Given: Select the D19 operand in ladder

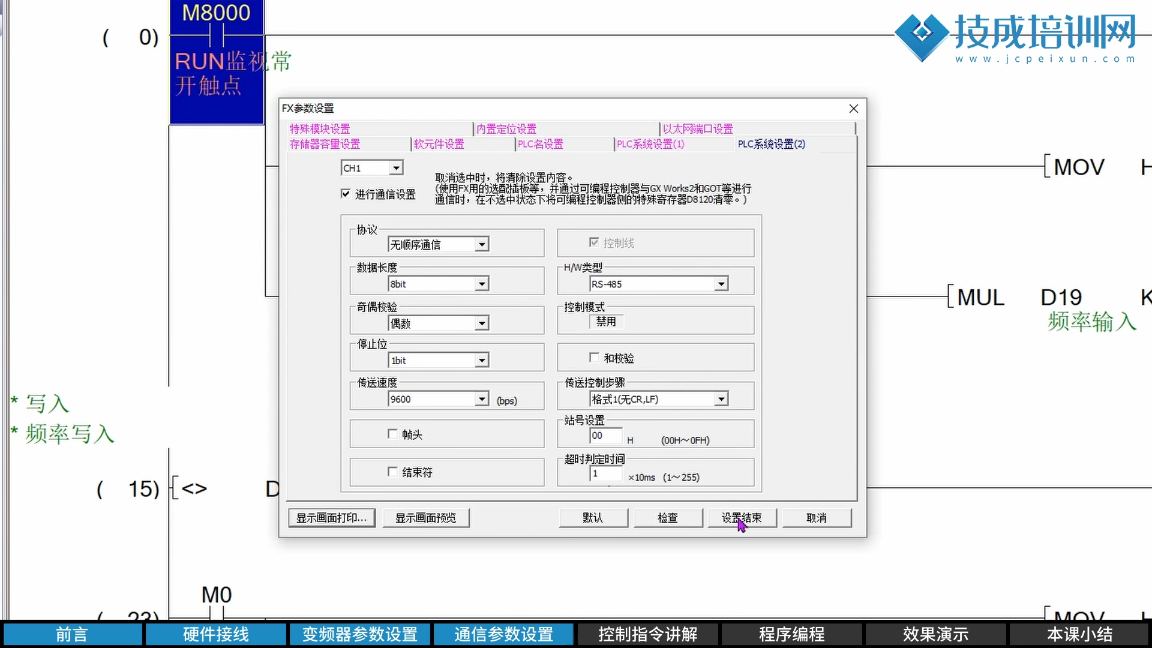Looking at the screenshot, I should [x=1062, y=298].
